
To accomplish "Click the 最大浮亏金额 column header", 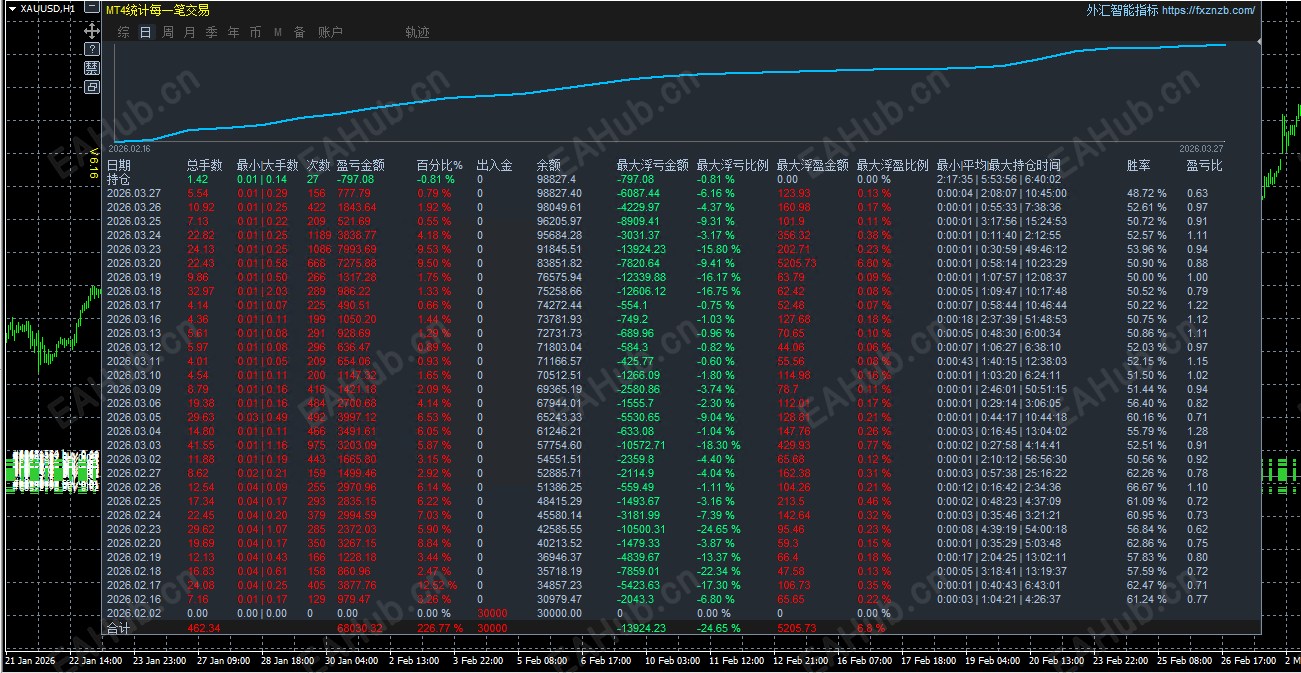I will [x=653, y=165].
